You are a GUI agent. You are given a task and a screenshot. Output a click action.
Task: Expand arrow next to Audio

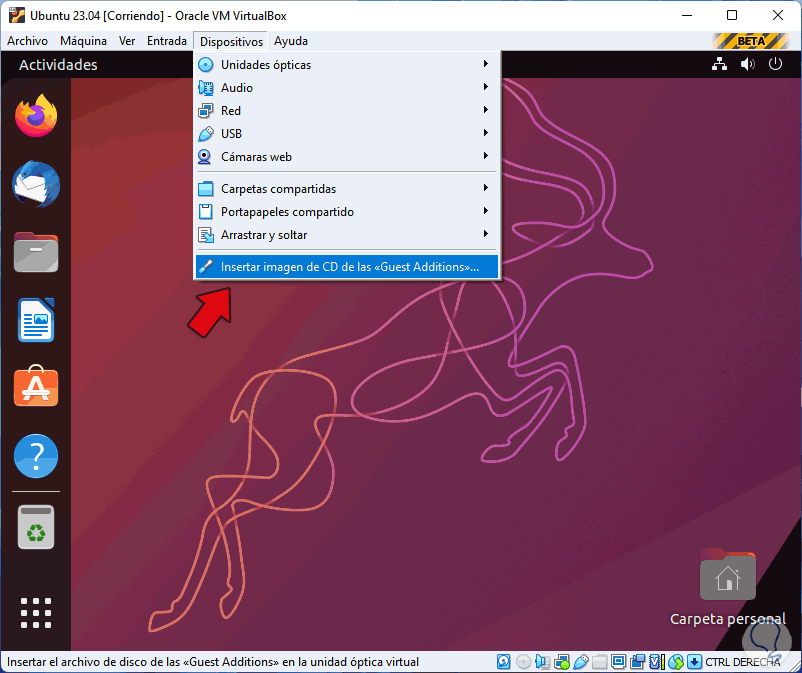(485, 87)
